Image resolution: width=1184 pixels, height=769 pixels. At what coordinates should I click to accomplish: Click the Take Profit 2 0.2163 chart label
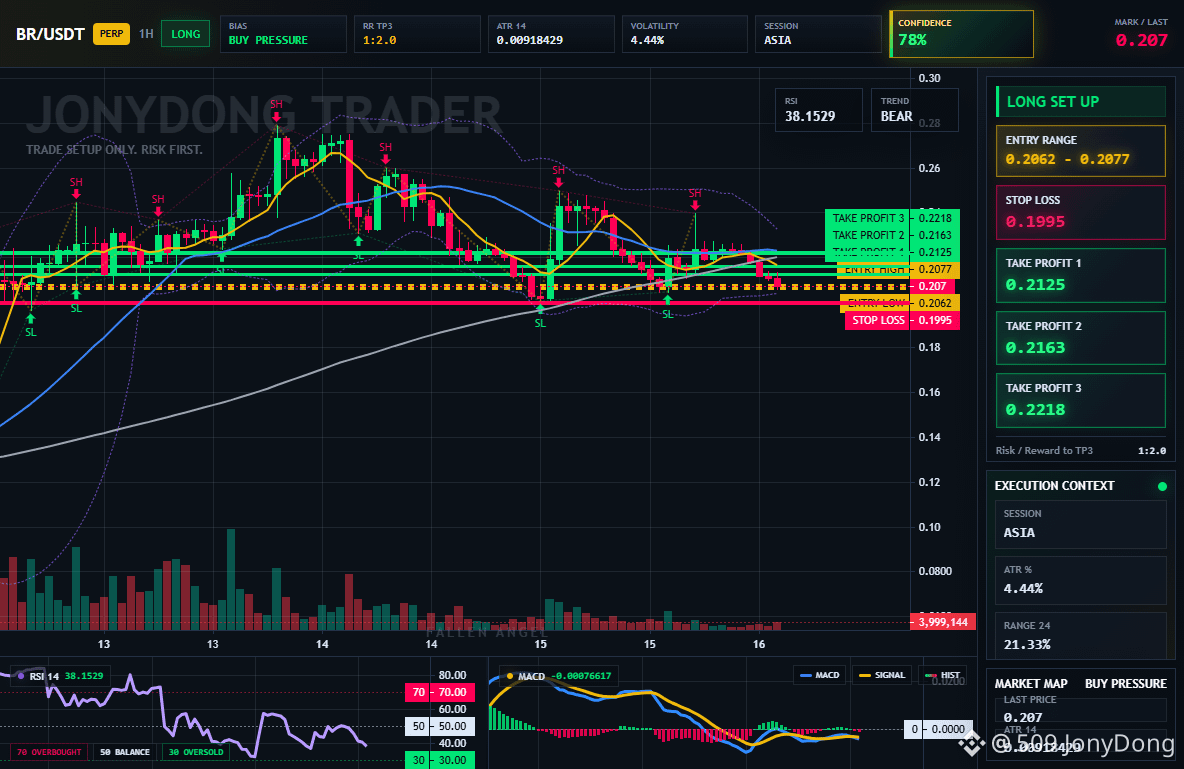click(892, 235)
